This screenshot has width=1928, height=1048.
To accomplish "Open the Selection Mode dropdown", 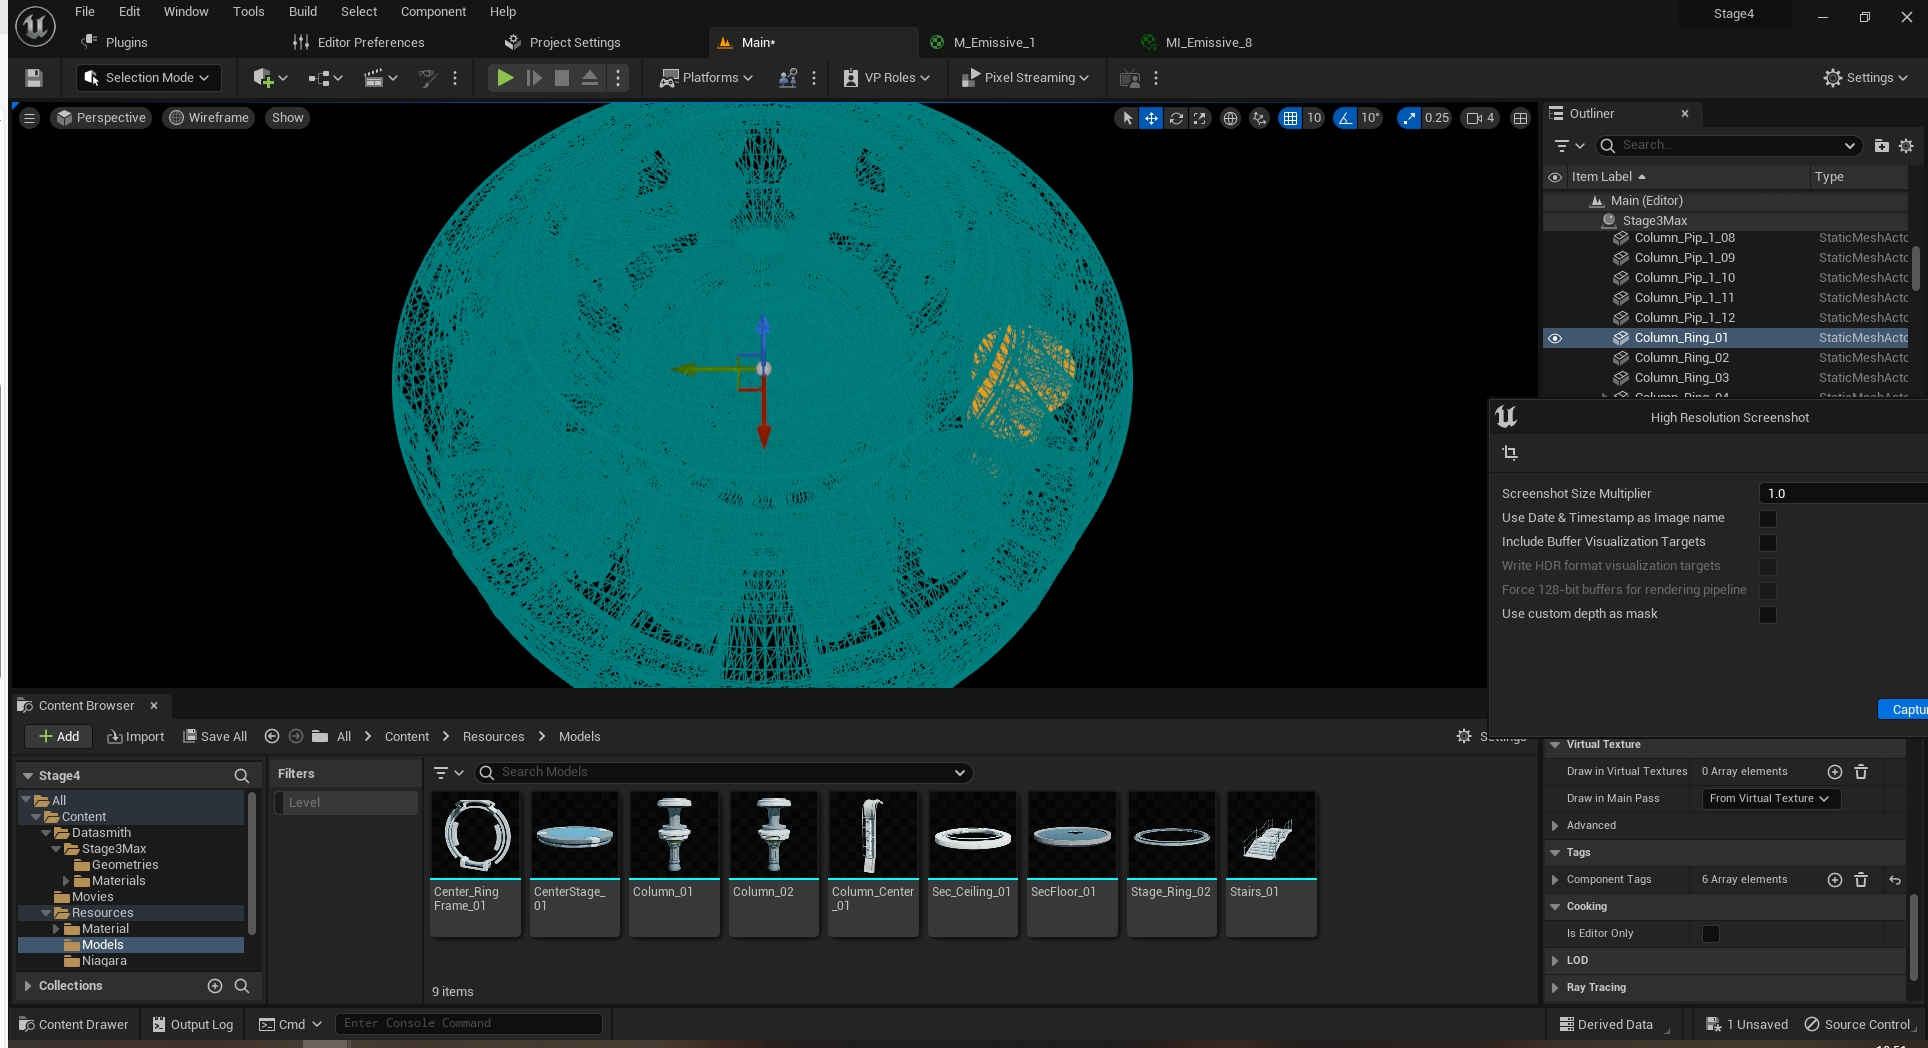I will coord(147,78).
